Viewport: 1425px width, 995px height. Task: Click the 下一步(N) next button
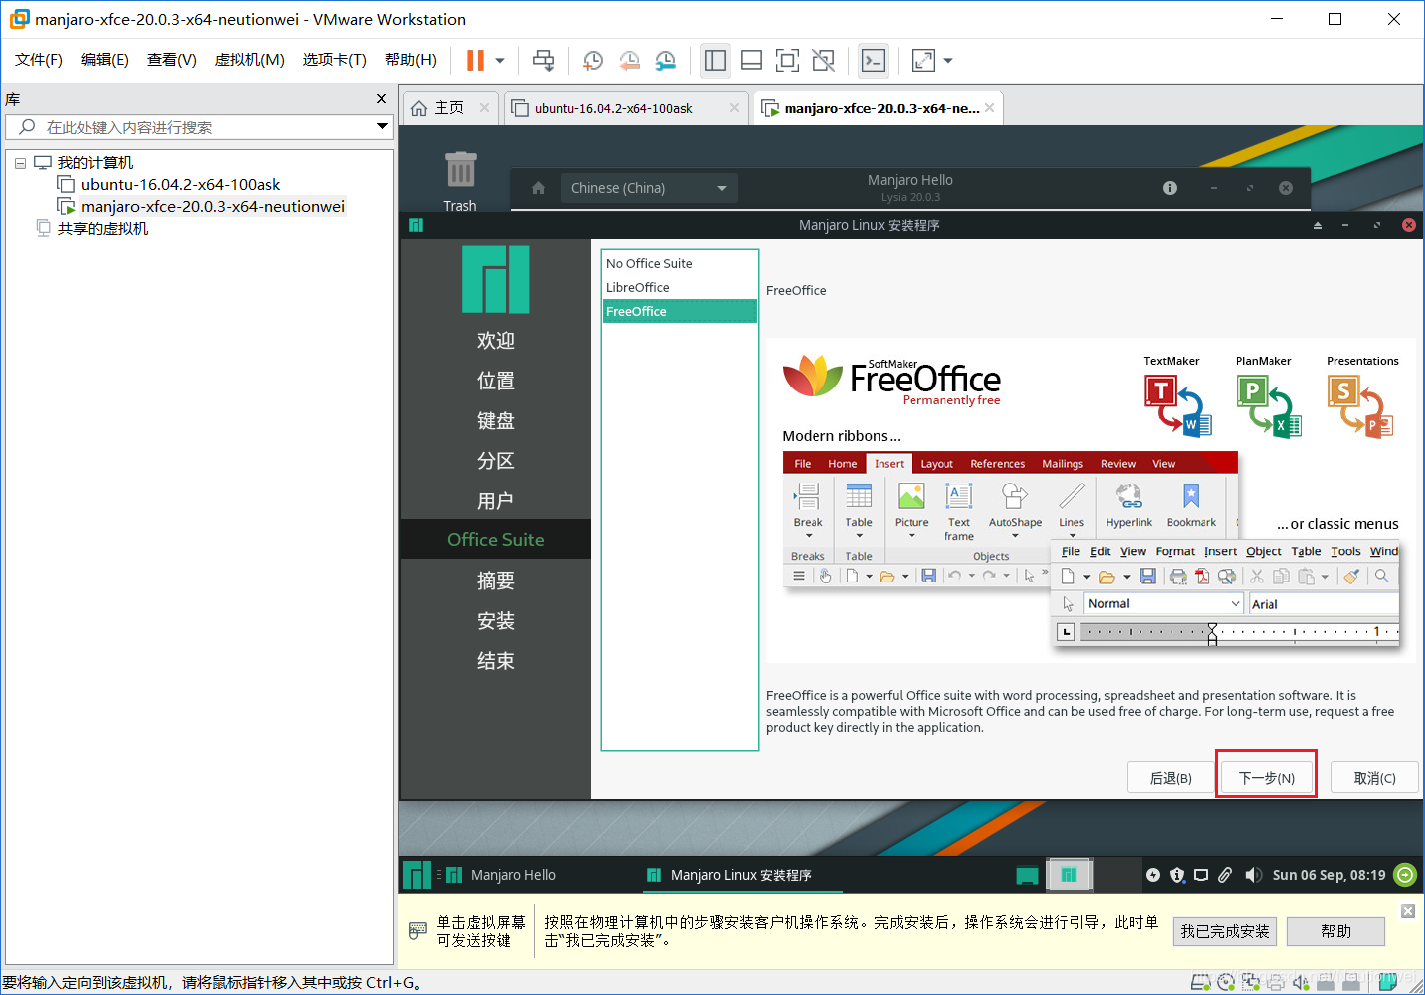(1266, 778)
